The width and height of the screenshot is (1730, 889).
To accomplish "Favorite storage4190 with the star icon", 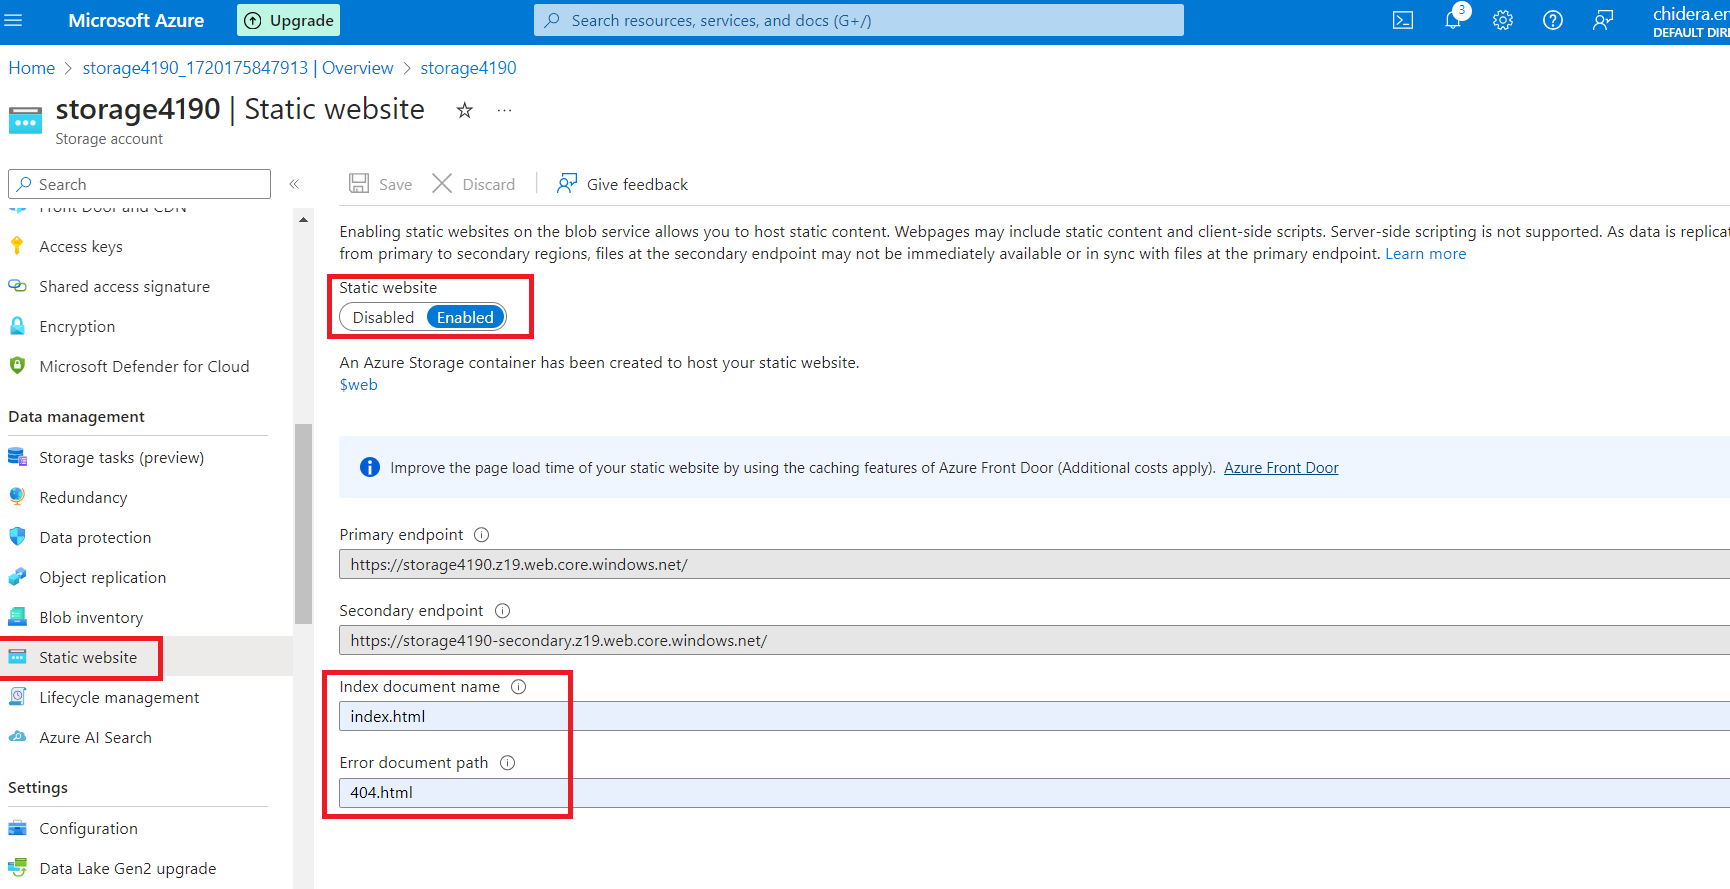I will [464, 110].
